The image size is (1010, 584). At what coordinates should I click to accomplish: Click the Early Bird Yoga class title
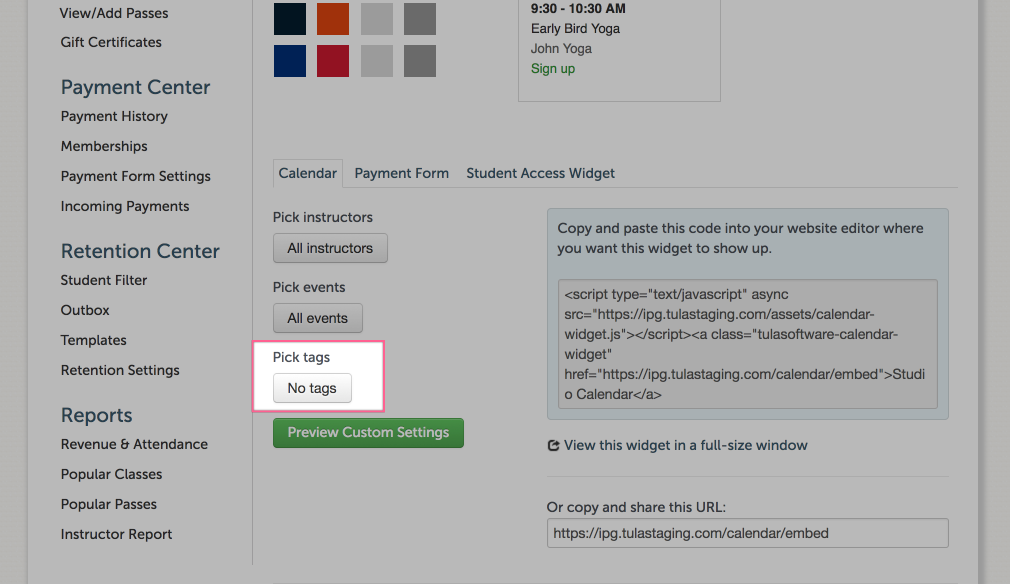[x=575, y=28]
